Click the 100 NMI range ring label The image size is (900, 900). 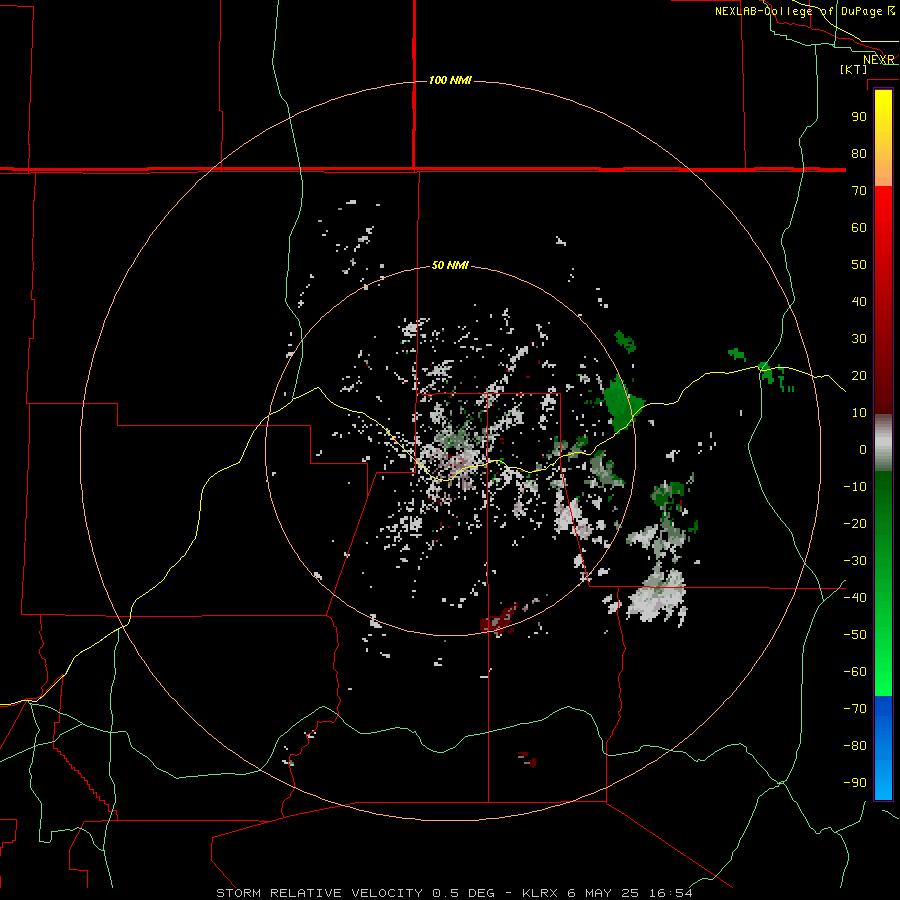click(x=450, y=80)
